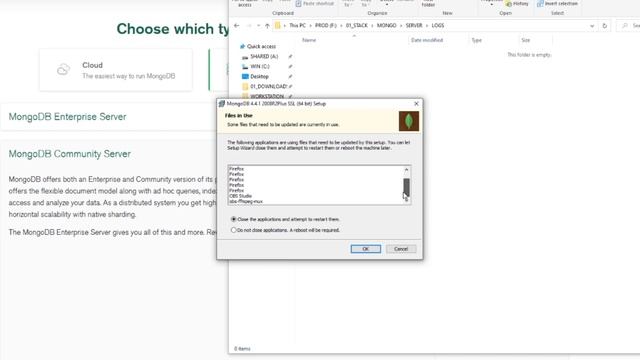Image resolution: width=640 pixels, height=360 pixels.
Task: Click 'MONGO' in the address breadcrumb
Action: click(x=387, y=25)
